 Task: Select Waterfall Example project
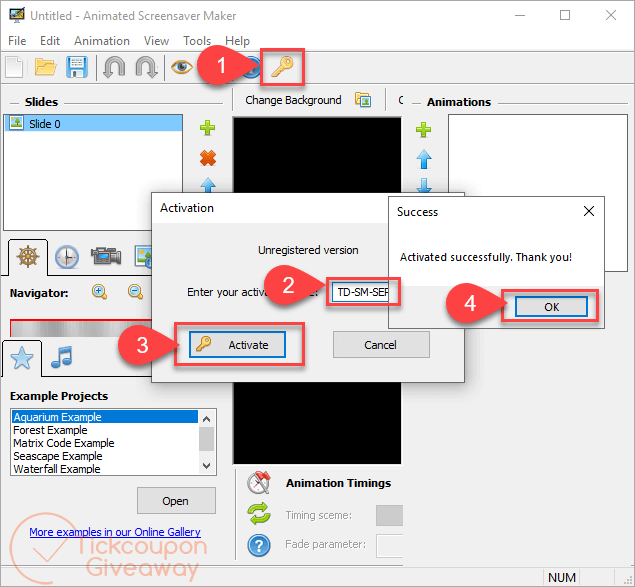(x=105, y=469)
